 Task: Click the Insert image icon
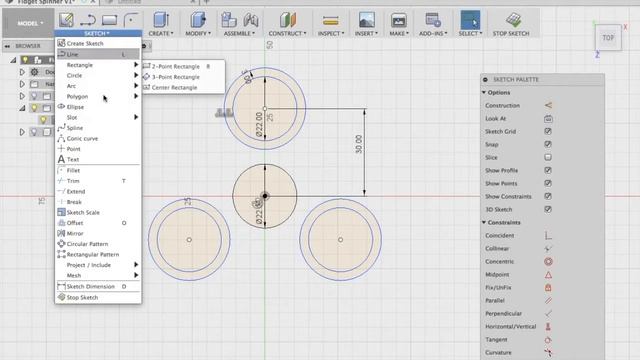click(367, 20)
